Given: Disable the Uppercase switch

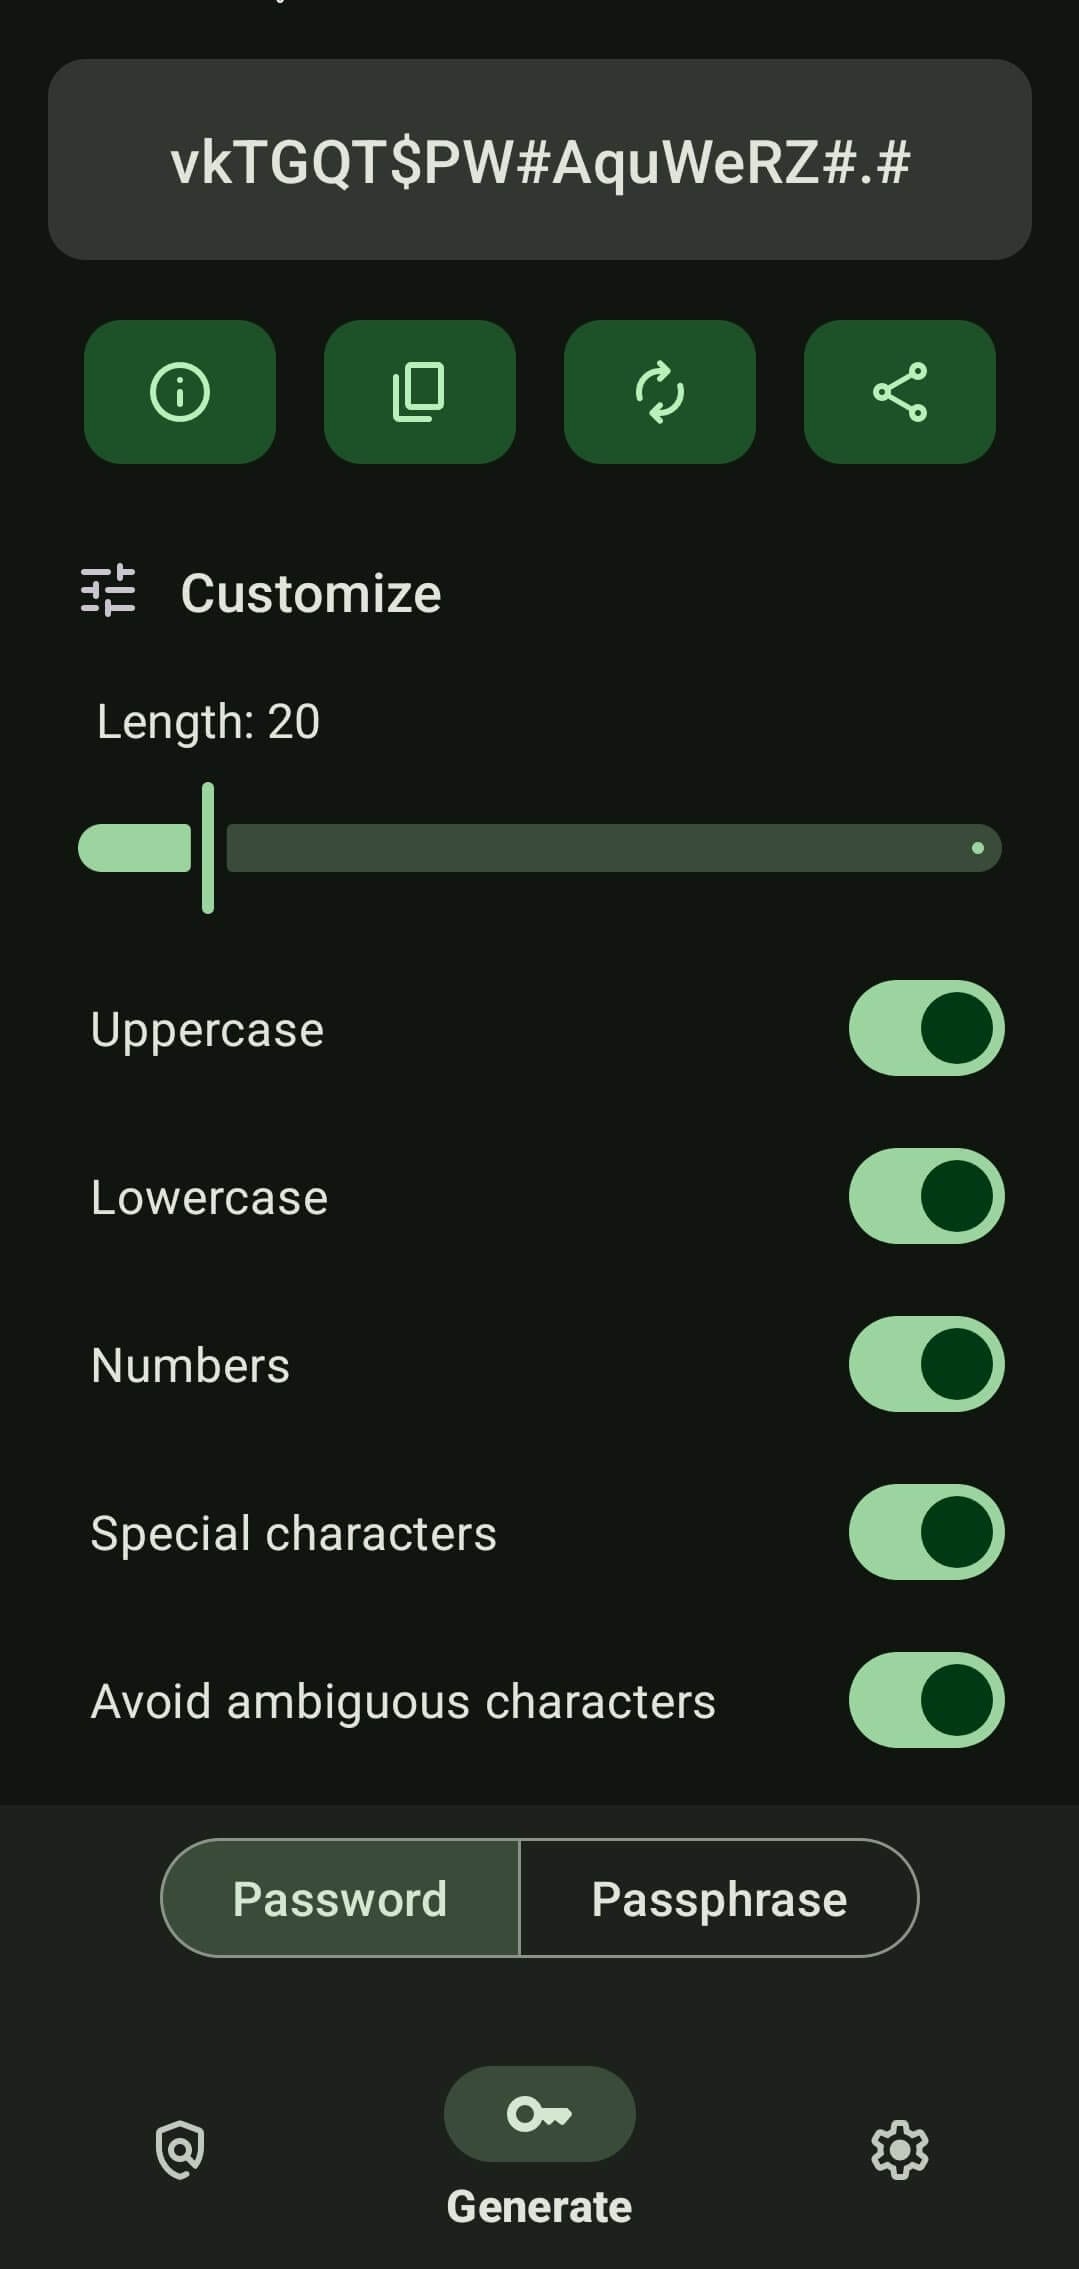Looking at the screenshot, I should [x=926, y=1028].
